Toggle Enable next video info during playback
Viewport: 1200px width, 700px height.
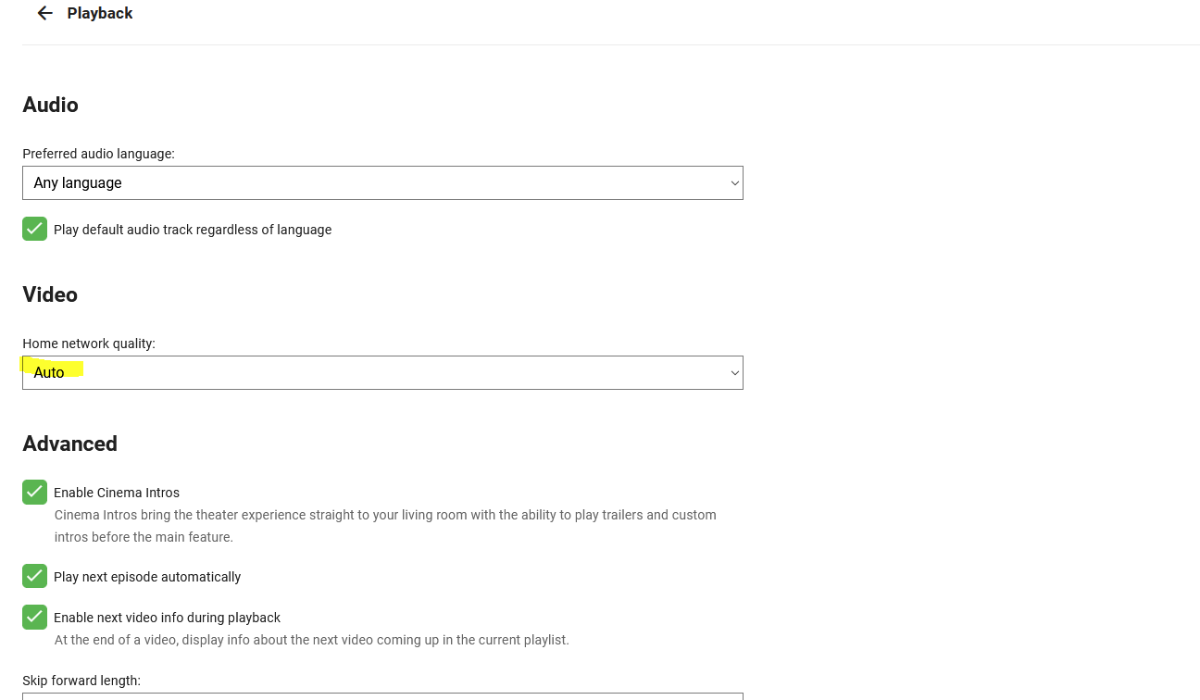click(35, 617)
